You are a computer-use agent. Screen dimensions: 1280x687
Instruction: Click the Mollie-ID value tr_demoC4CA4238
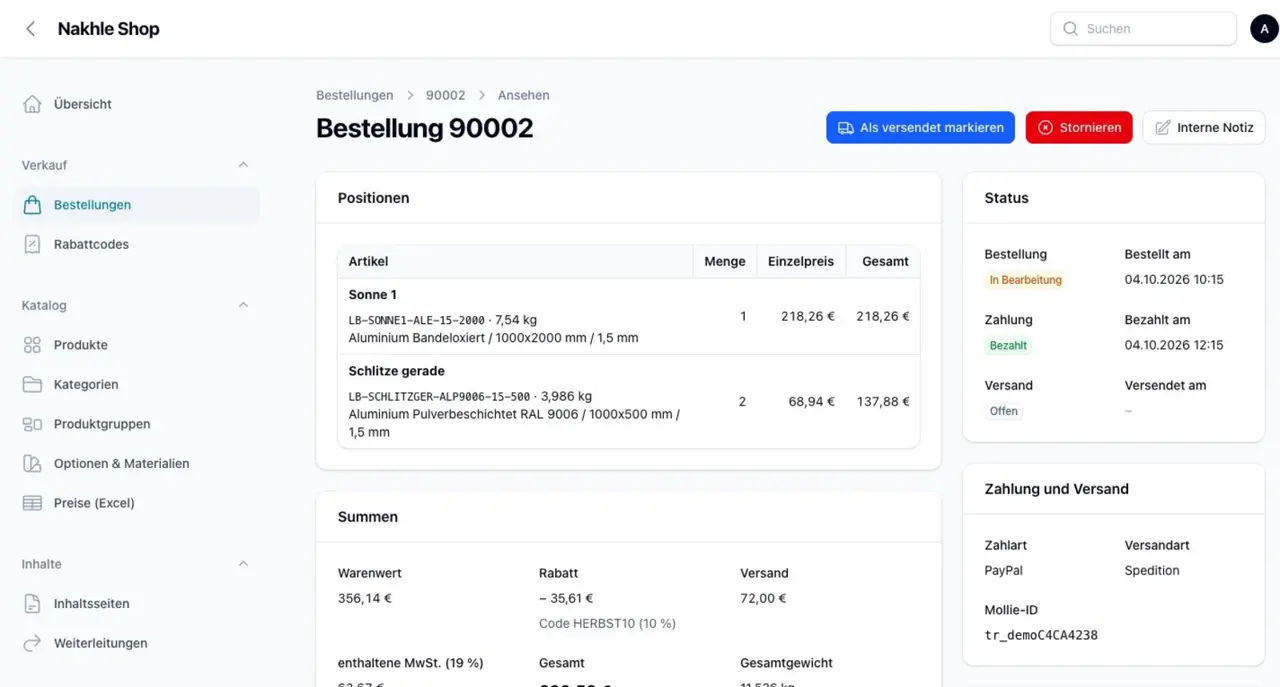(1041, 635)
